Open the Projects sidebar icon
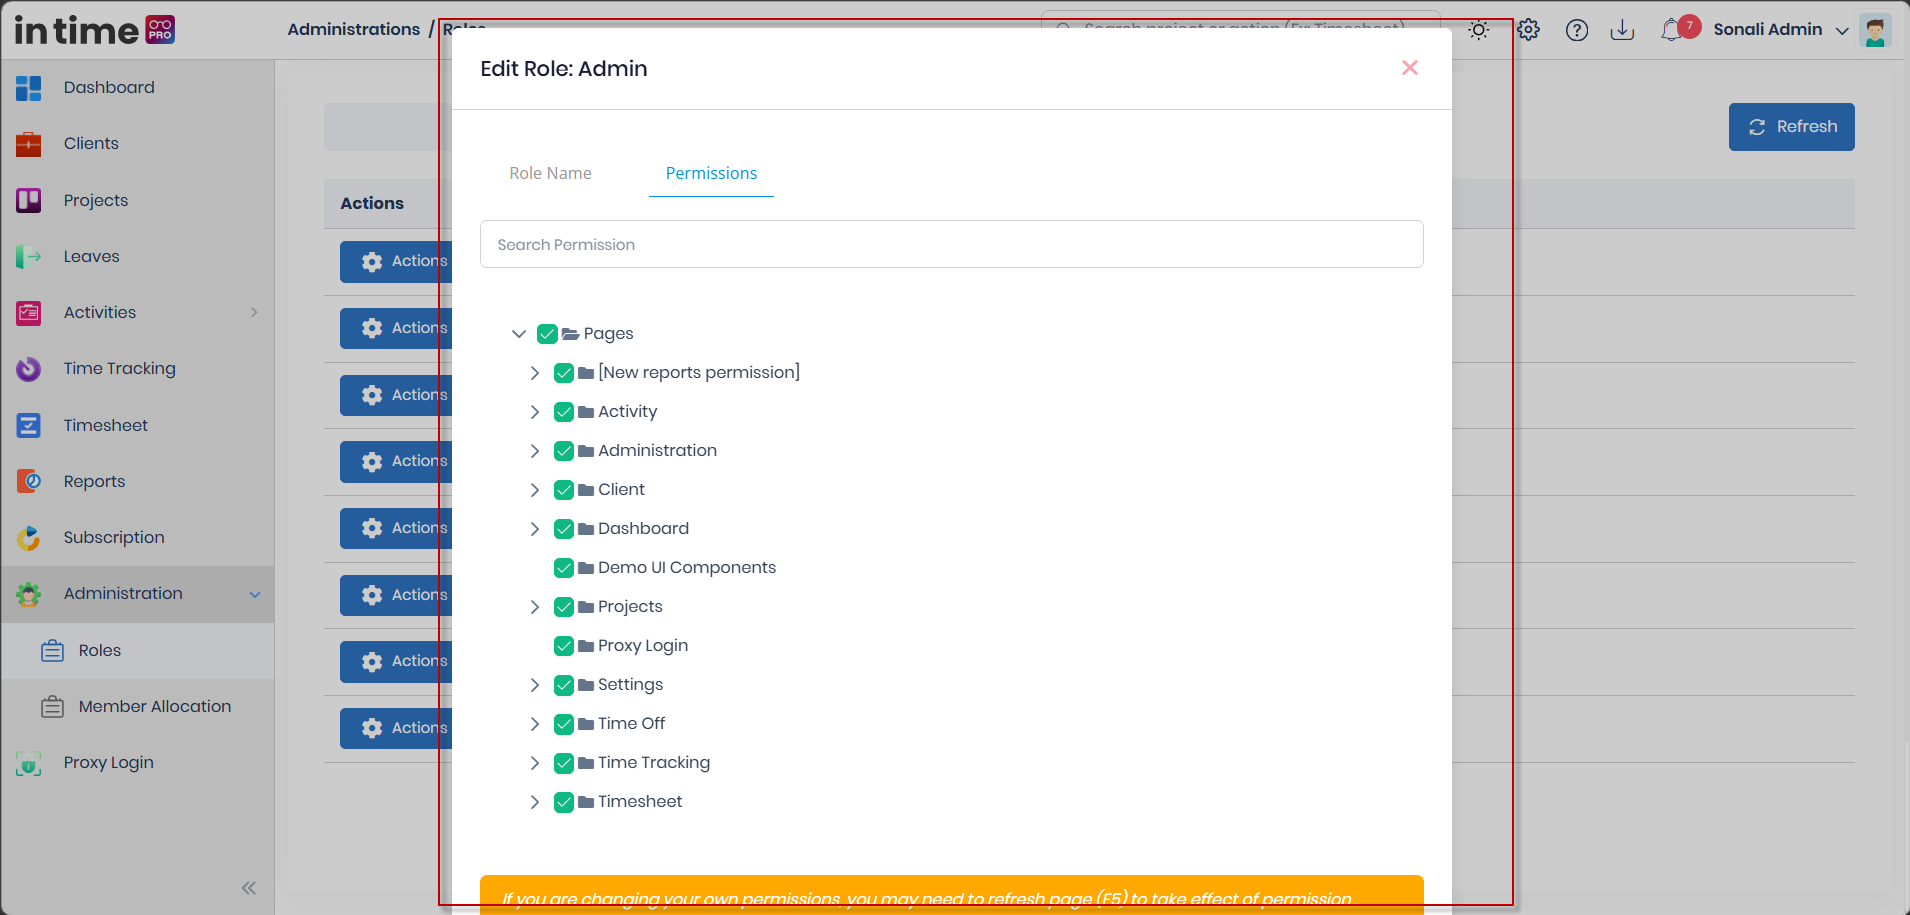Image resolution: width=1910 pixels, height=915 pixels. (29, 200)
